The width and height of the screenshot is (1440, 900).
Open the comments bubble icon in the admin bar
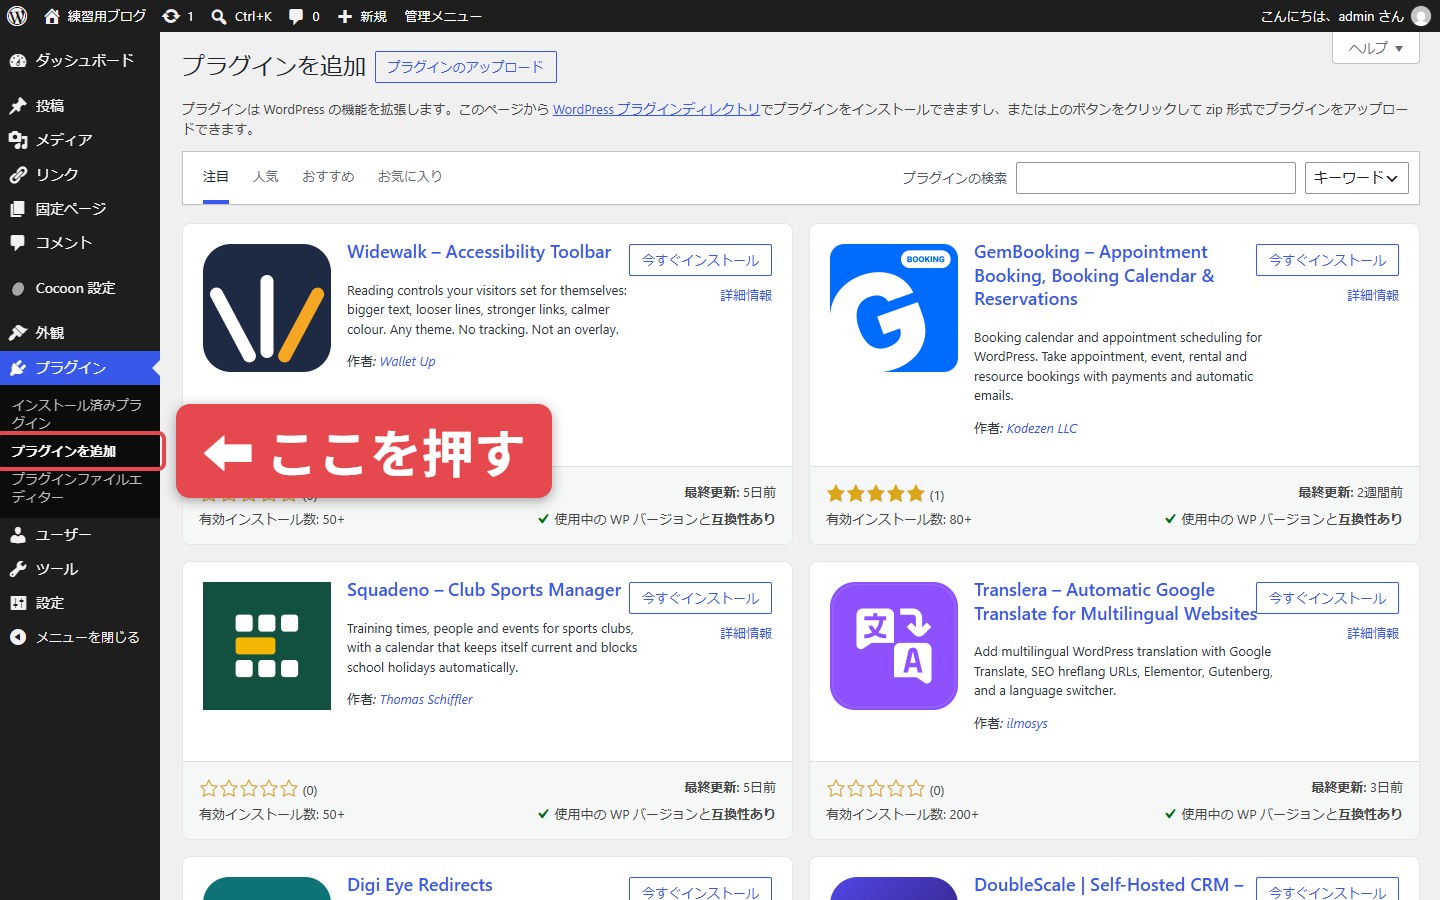296,16
